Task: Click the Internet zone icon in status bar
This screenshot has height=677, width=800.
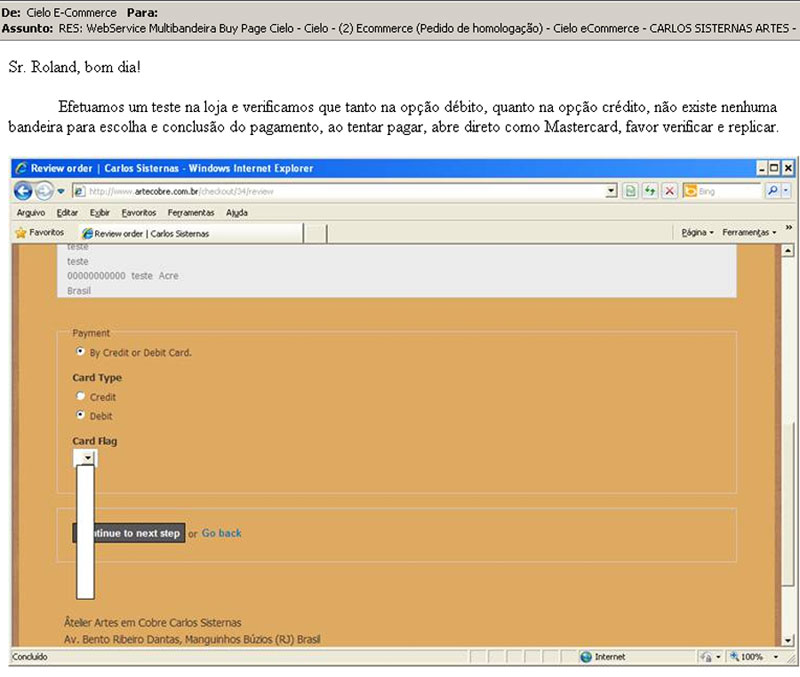Action: [x=584, y=657]
